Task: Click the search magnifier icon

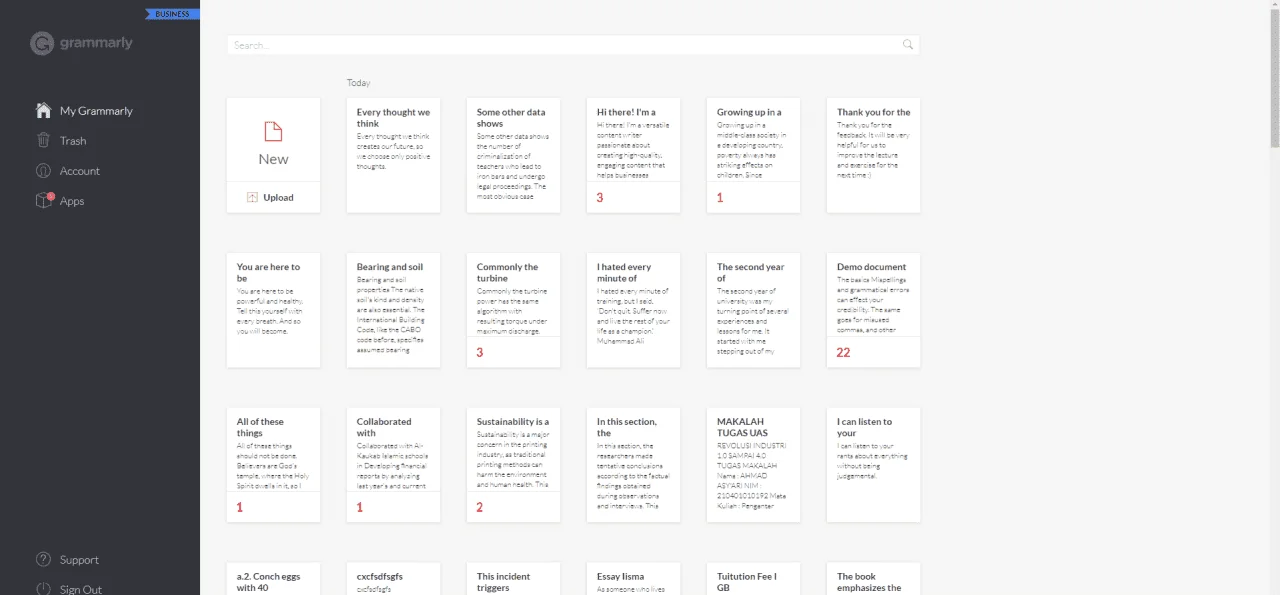Action: coord(908,45)
